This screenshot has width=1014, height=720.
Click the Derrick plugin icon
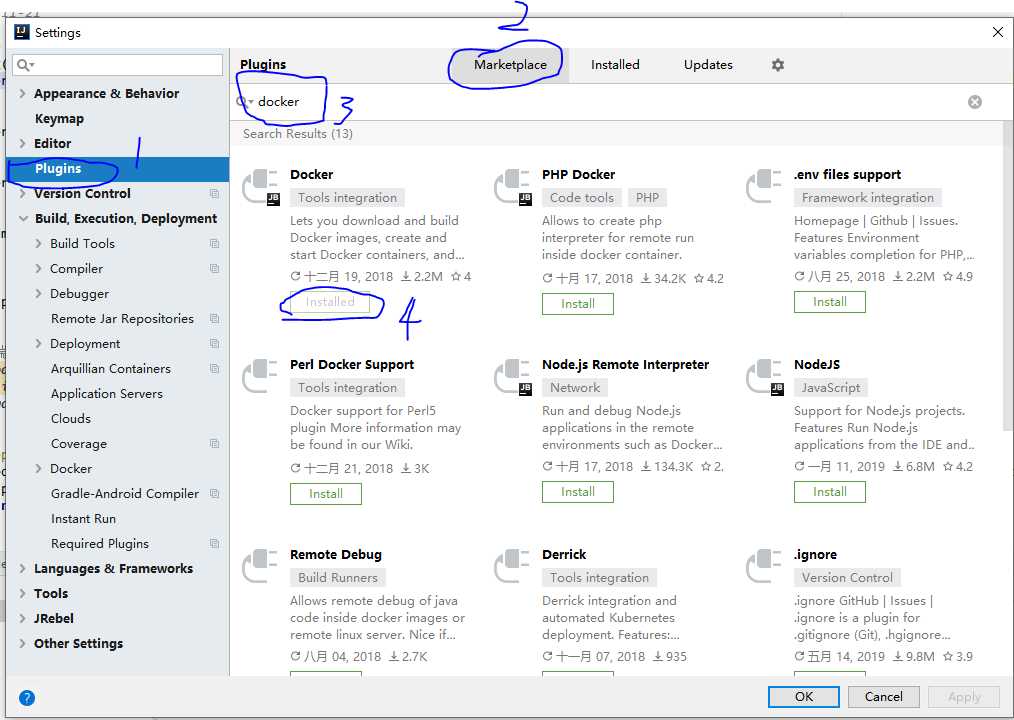pos(513,567)
